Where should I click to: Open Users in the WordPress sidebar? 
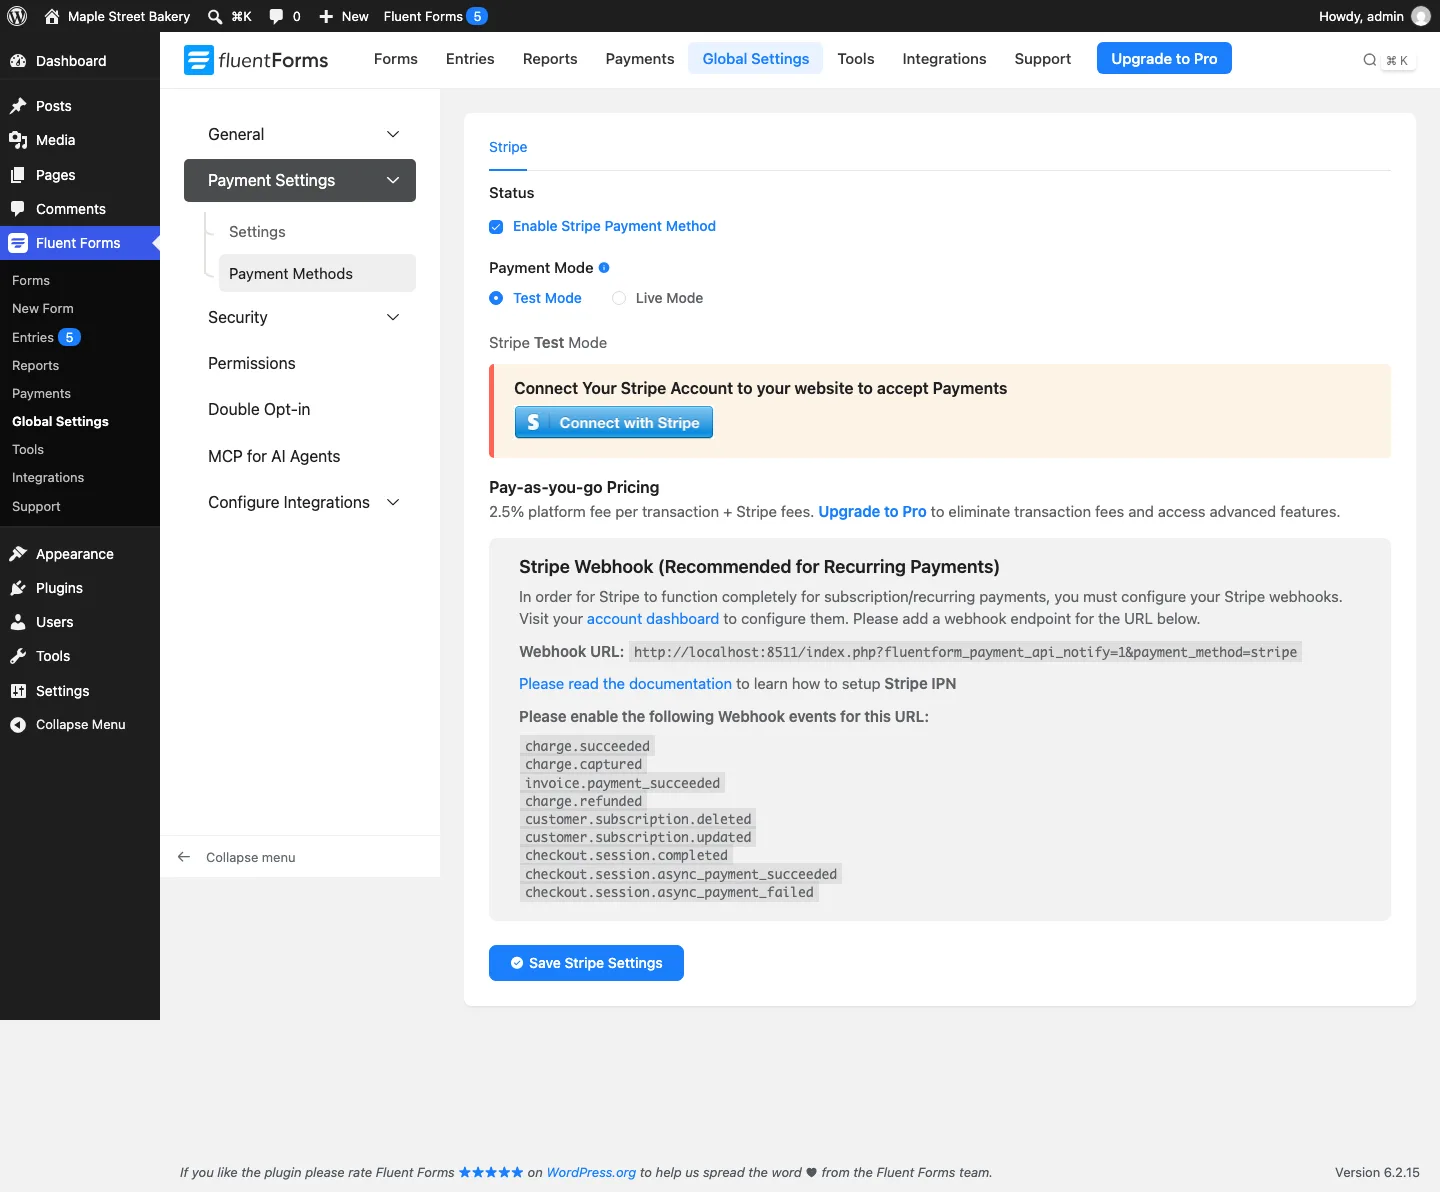(80, 622)
